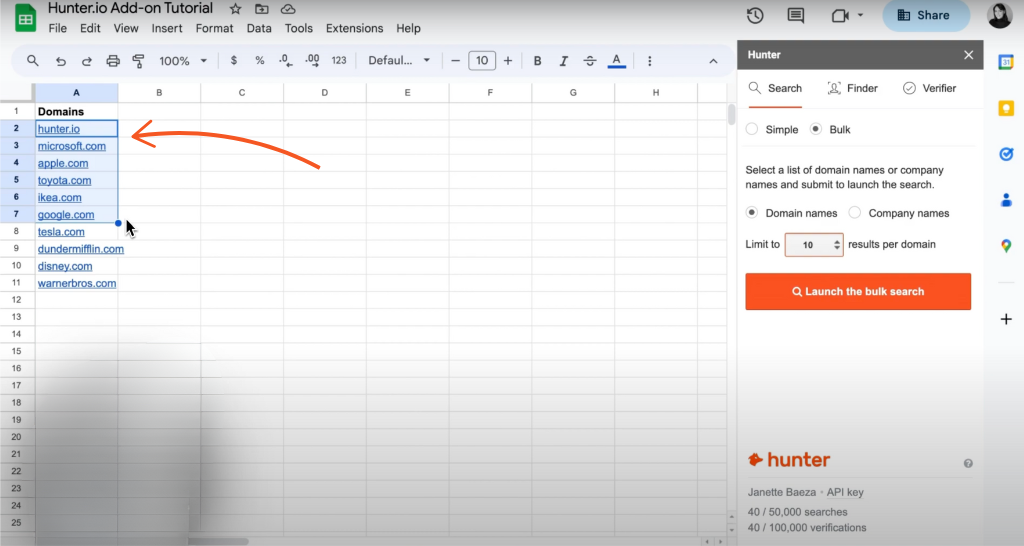Select column C header
Viewport: 1024px width, 546px height.
click(x=242, y=93)
